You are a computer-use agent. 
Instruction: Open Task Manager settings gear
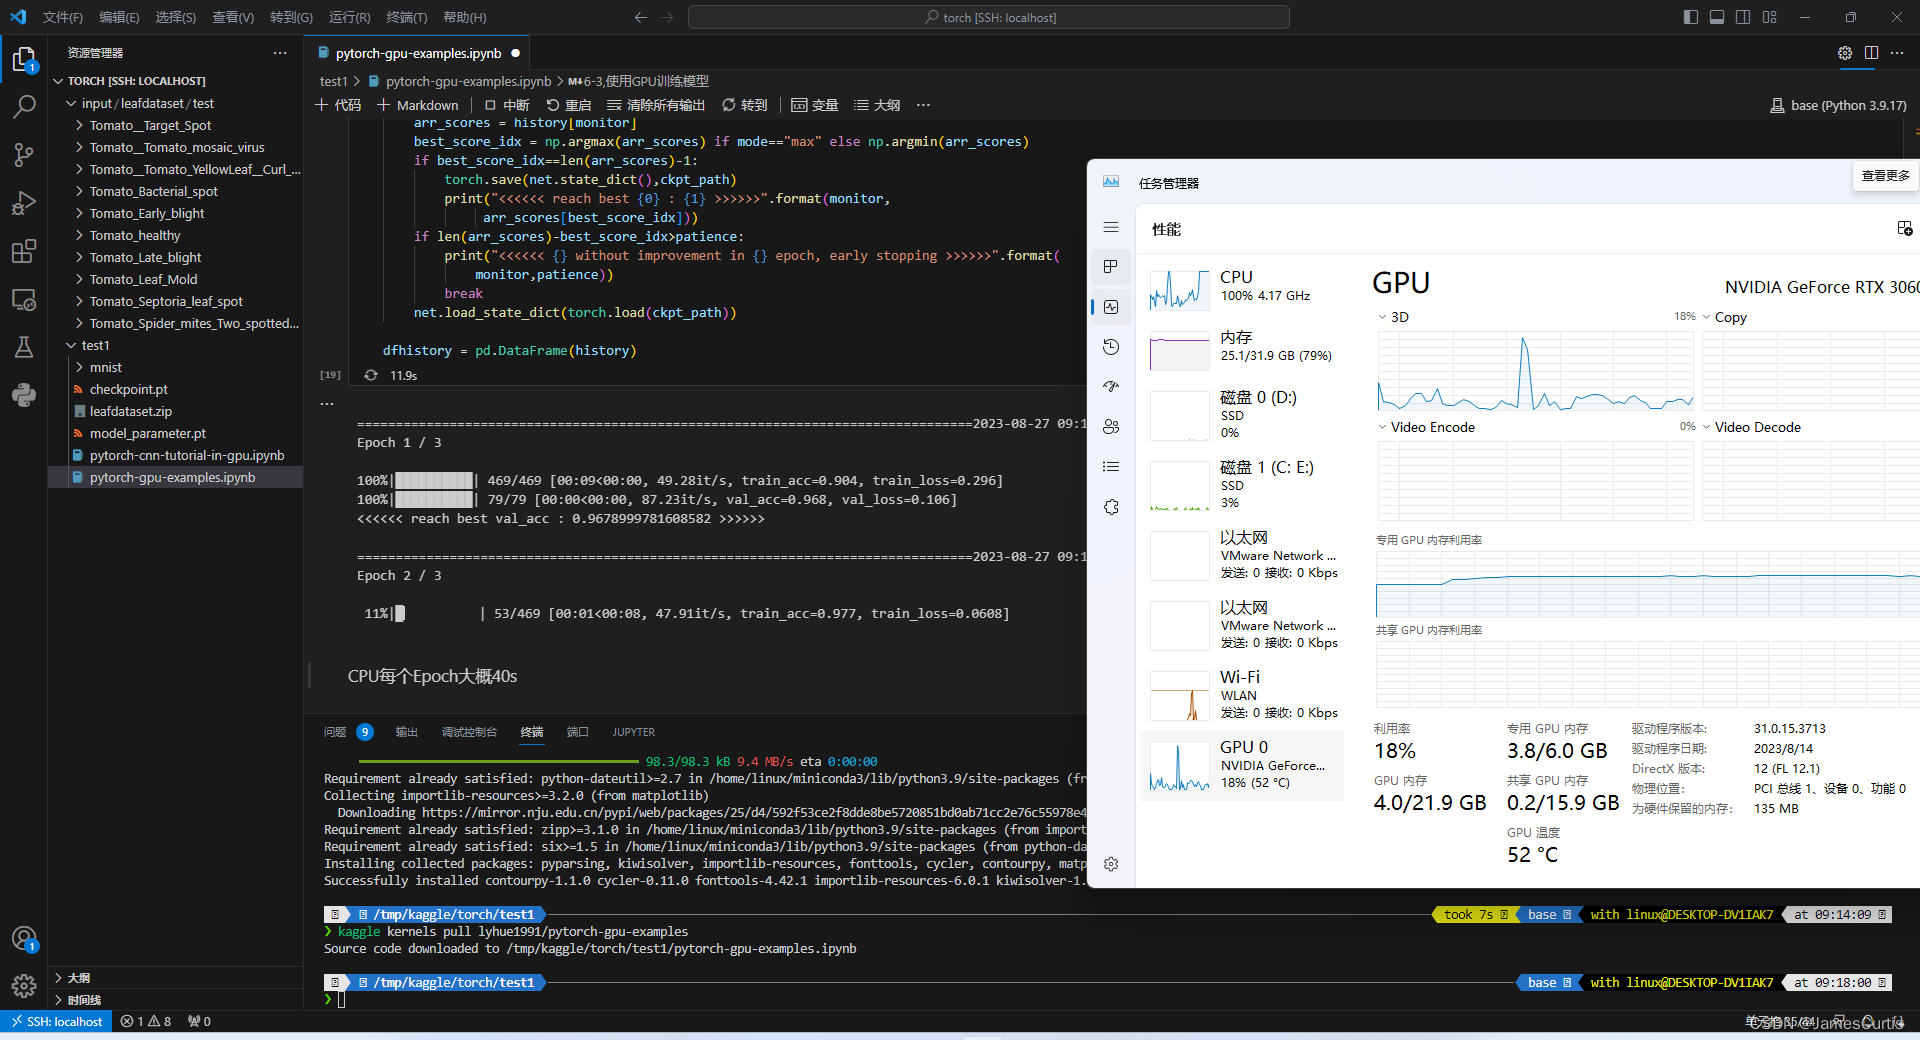click(1111, 864)
